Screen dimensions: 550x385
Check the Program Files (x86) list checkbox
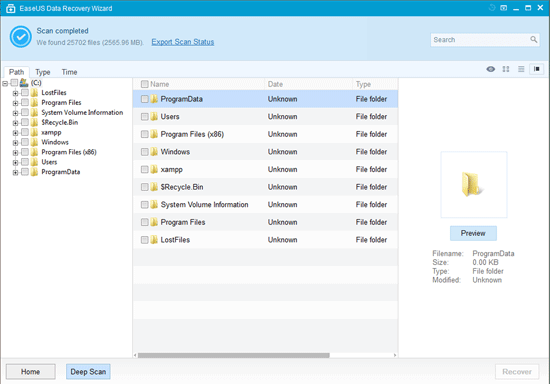coord(145,134)
